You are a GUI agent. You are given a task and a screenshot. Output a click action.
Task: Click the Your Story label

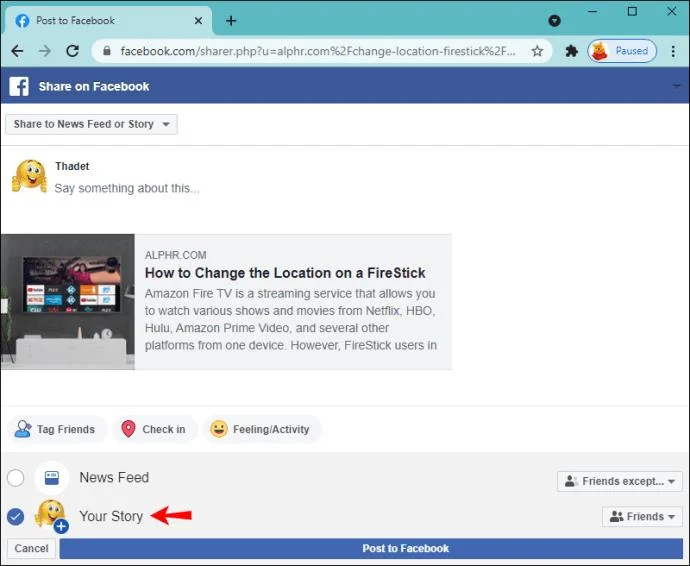click(111, 516)
